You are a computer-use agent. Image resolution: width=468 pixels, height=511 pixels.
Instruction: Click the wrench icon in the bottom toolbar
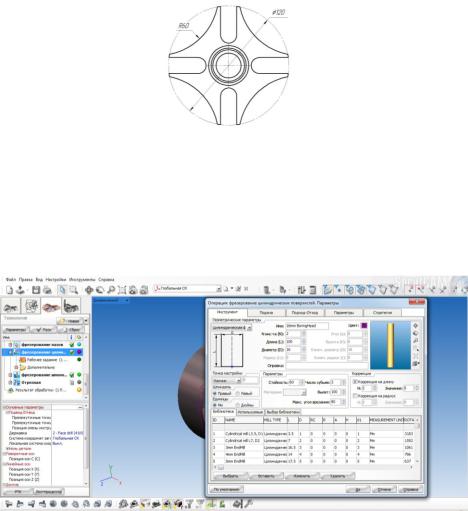[249, 504]
